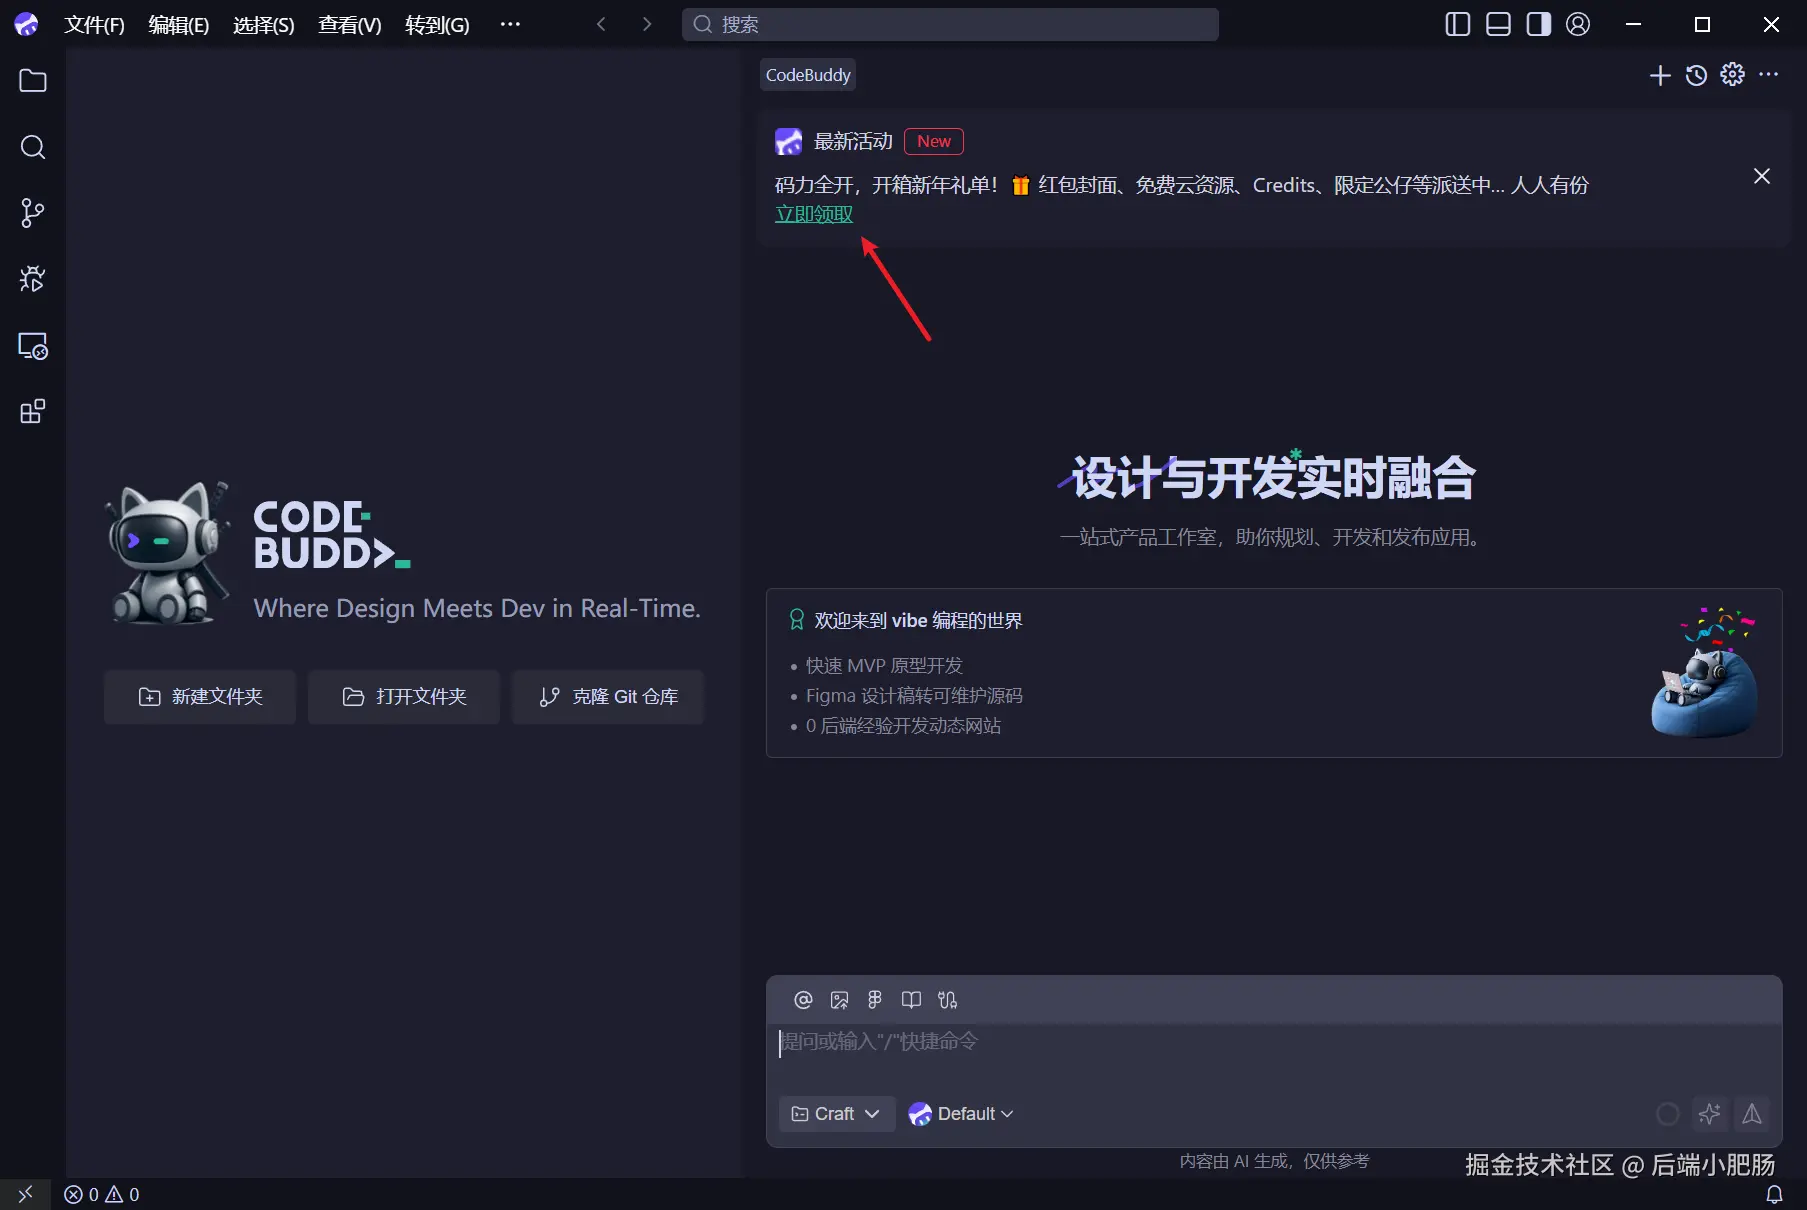
Task: Click the 0 后端经验开发动态网站 bullet
Action: tap(903, 726)
